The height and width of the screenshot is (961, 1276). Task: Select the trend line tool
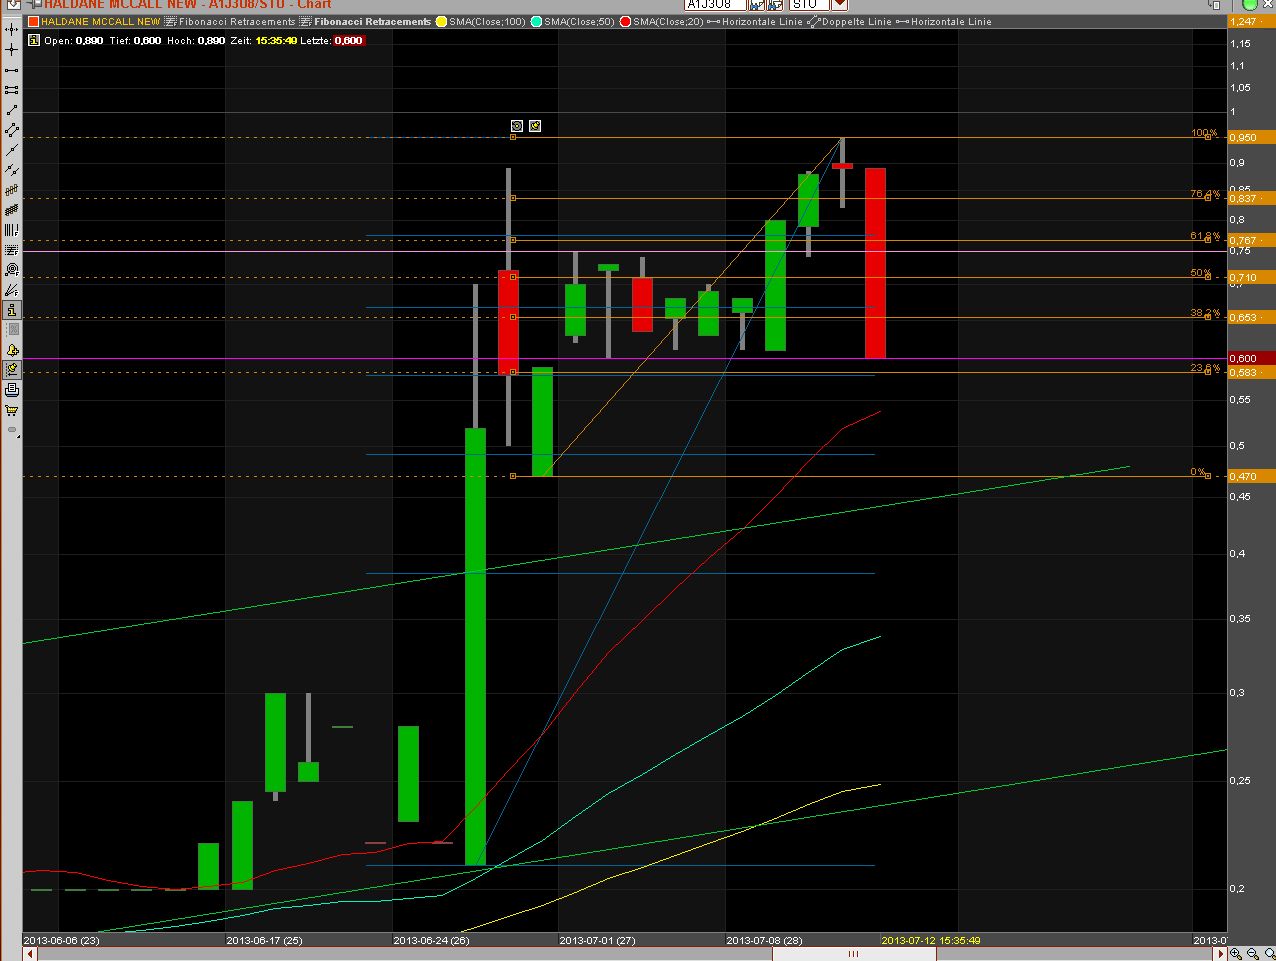click(x=12, y=110)
